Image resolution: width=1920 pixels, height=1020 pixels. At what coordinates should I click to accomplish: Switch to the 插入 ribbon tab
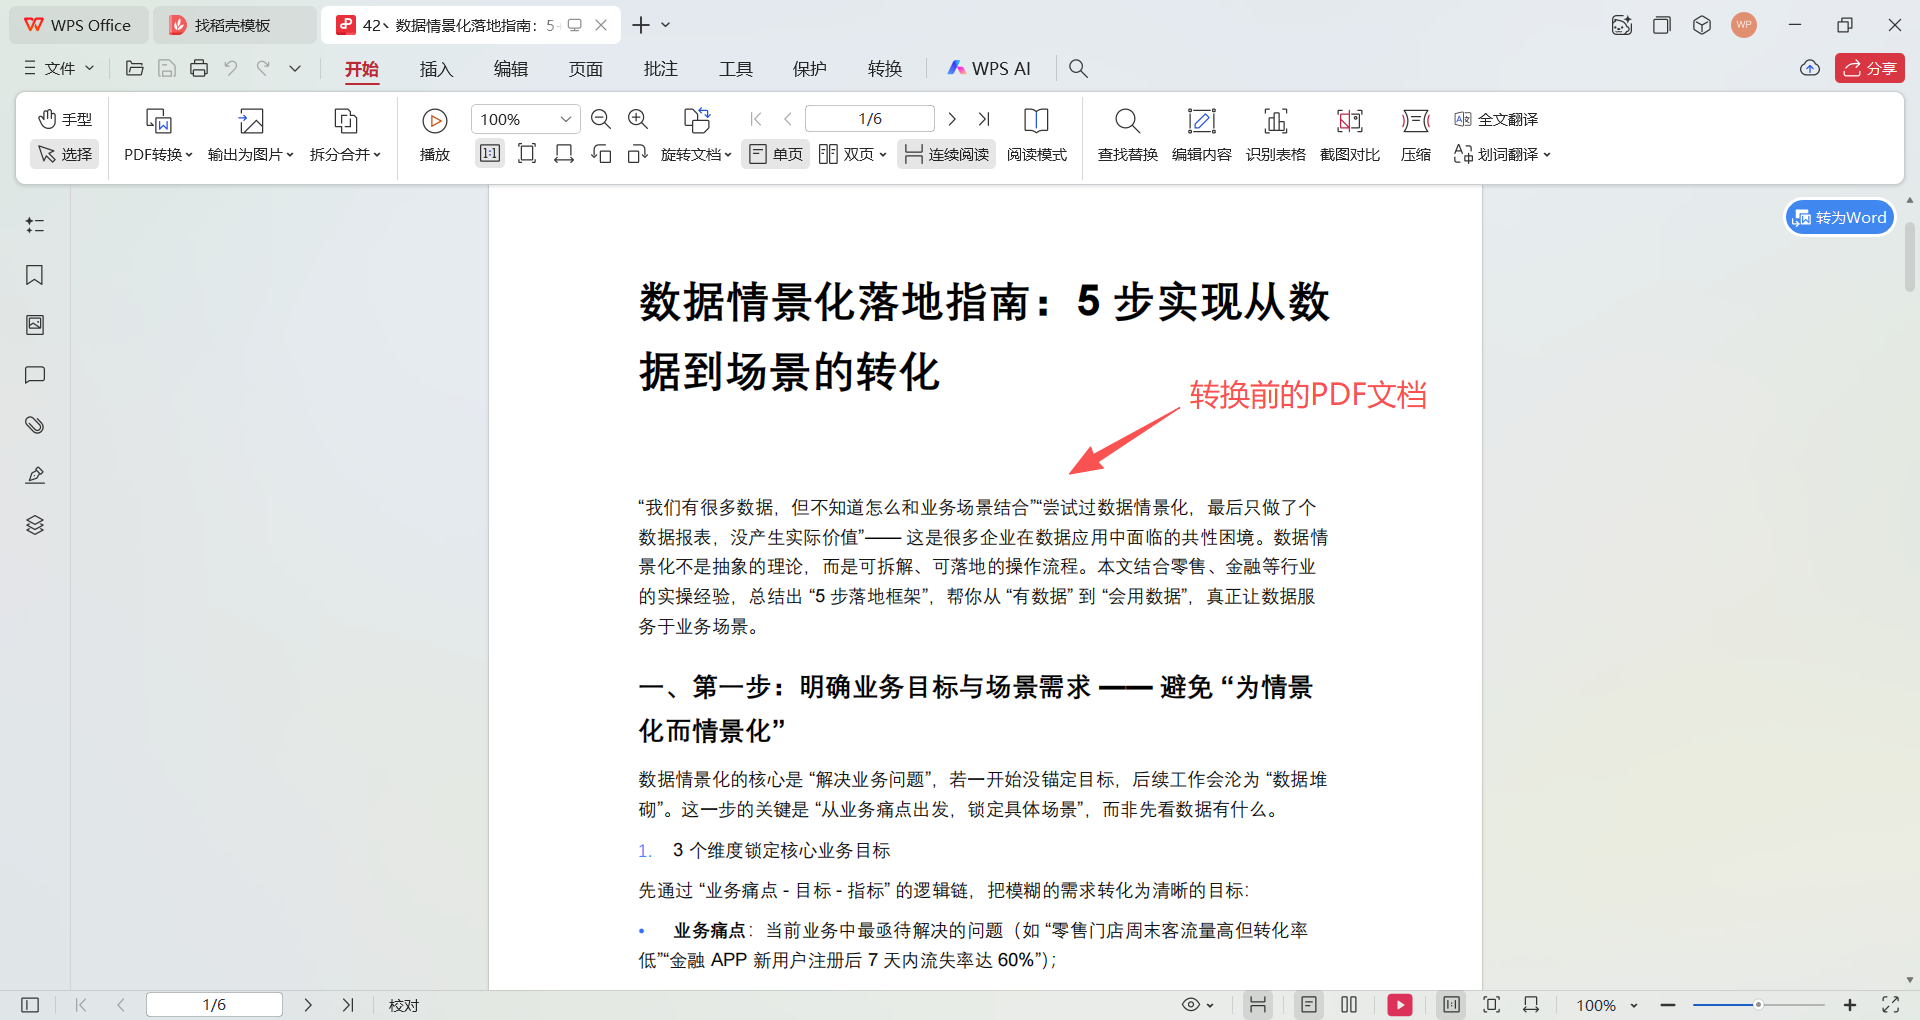pos(435,68)
